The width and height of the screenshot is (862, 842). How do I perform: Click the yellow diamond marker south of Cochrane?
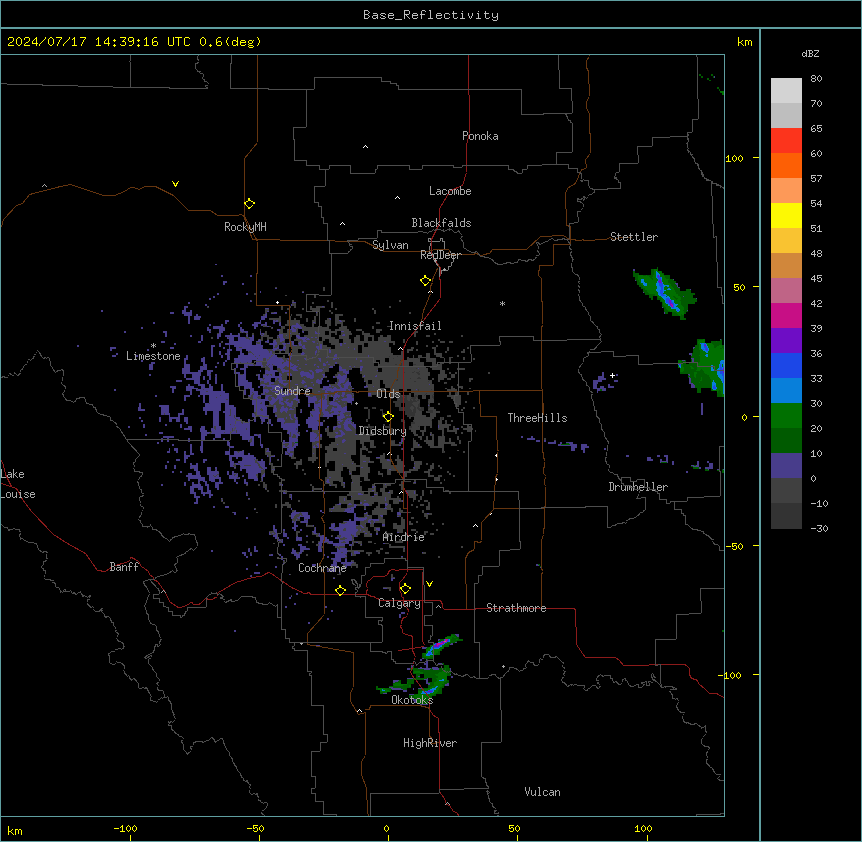click(340, 590)
